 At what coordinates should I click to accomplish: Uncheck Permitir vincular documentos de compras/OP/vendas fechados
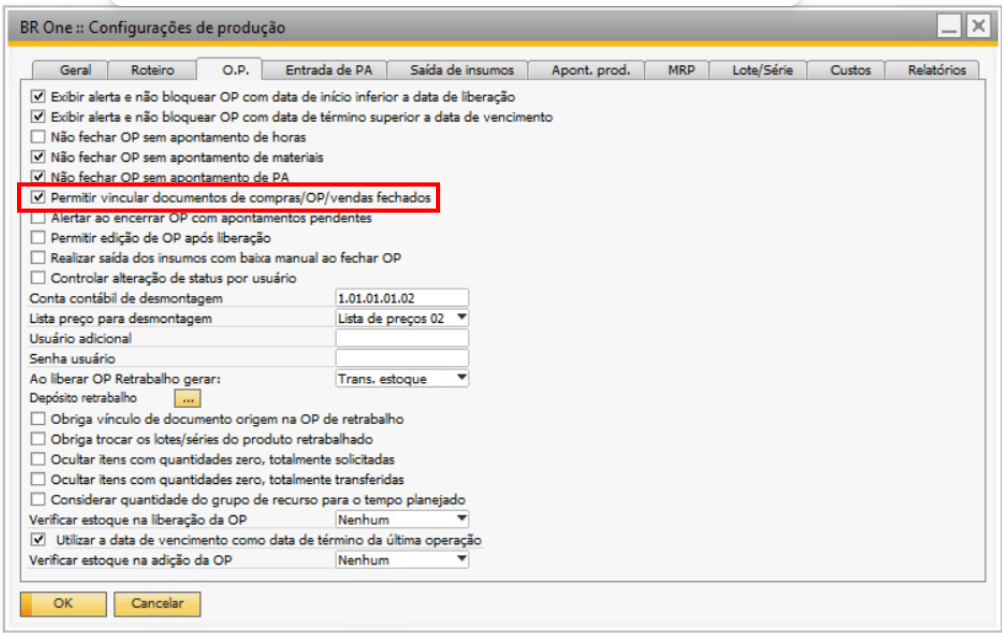39,198
